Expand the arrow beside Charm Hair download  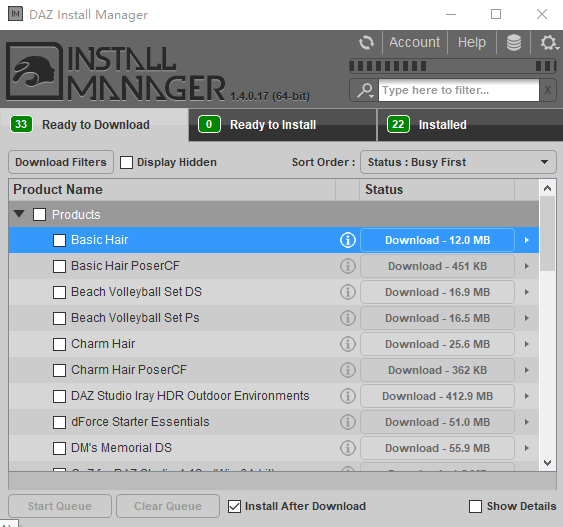click(527, 344)
